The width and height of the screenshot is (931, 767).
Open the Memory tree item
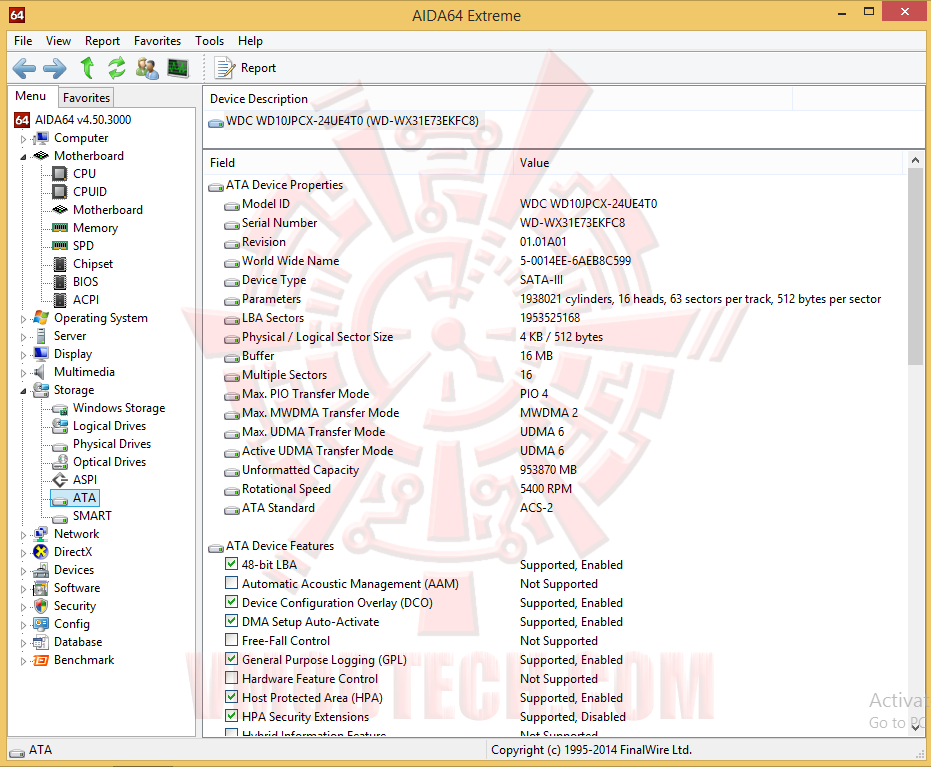(x=95, y=228)
